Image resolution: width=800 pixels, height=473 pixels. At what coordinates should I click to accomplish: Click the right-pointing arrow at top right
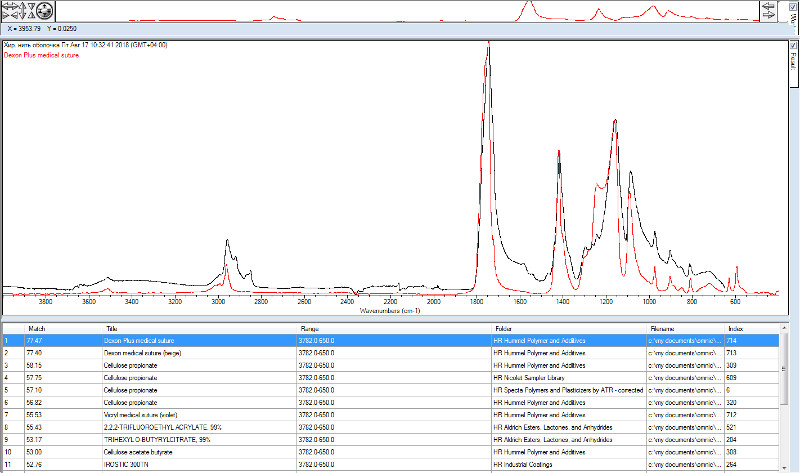pos(768,15)
